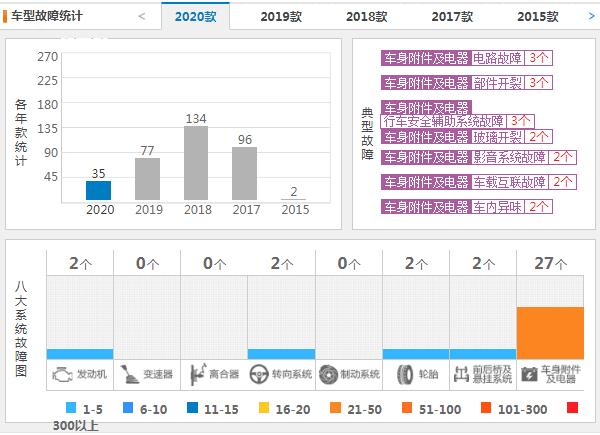Open the 车载互联故障 2个 fault tag
The width and height of the screenshot is (600, 435).
(x=479, y=182)
